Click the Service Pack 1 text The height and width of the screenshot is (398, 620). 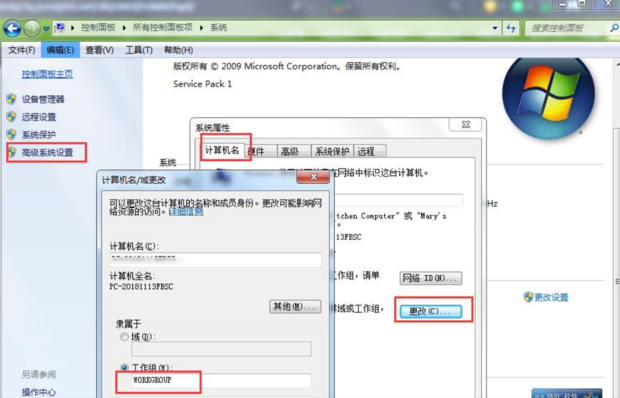click(202, 84)
